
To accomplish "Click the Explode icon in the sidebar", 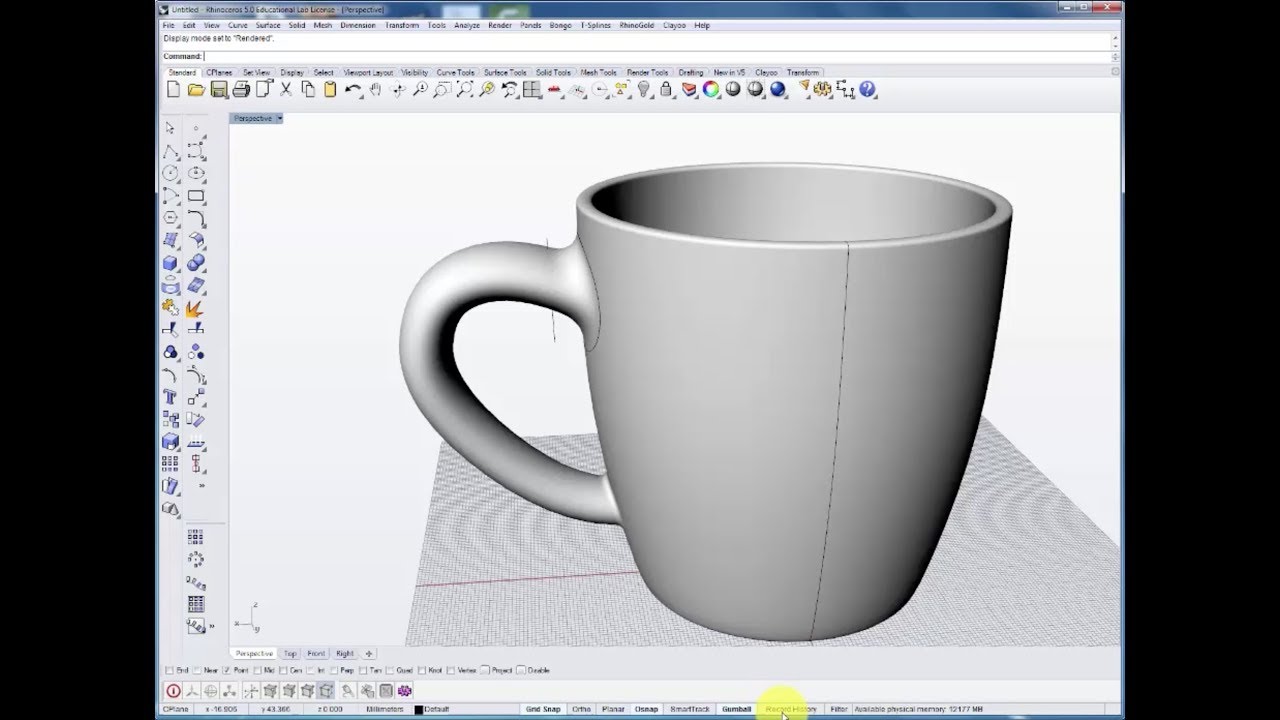I will (x=196, y=308).
